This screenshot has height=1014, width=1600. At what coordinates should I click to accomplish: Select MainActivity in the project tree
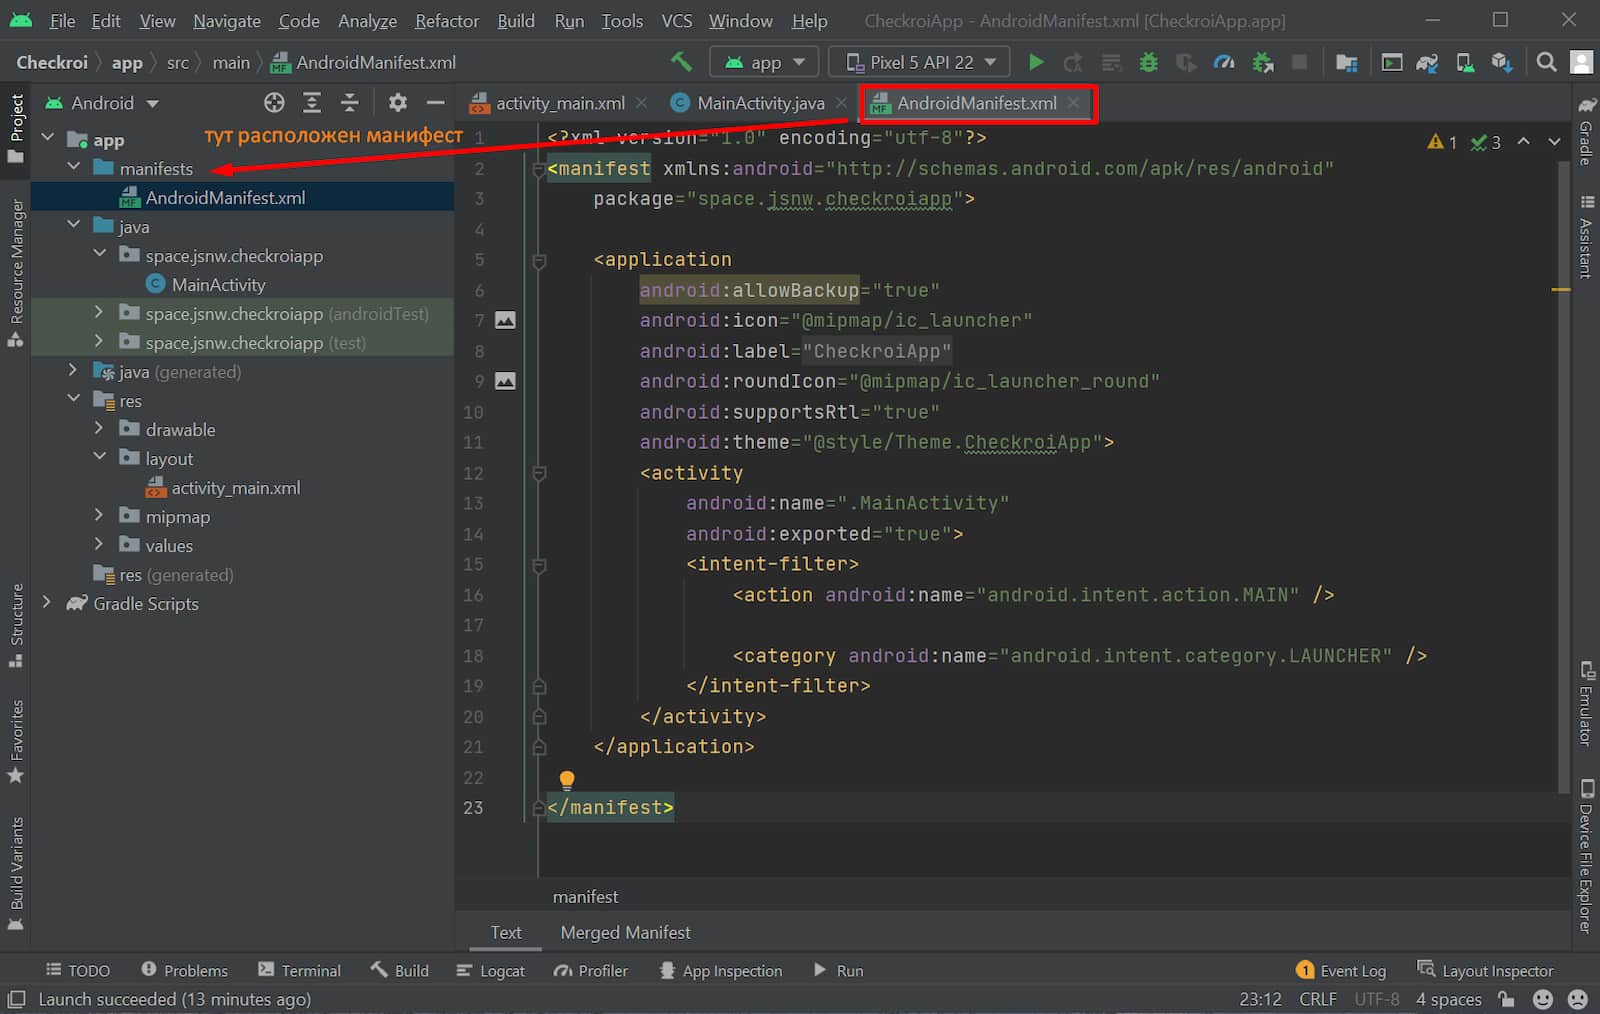point(218,285)
